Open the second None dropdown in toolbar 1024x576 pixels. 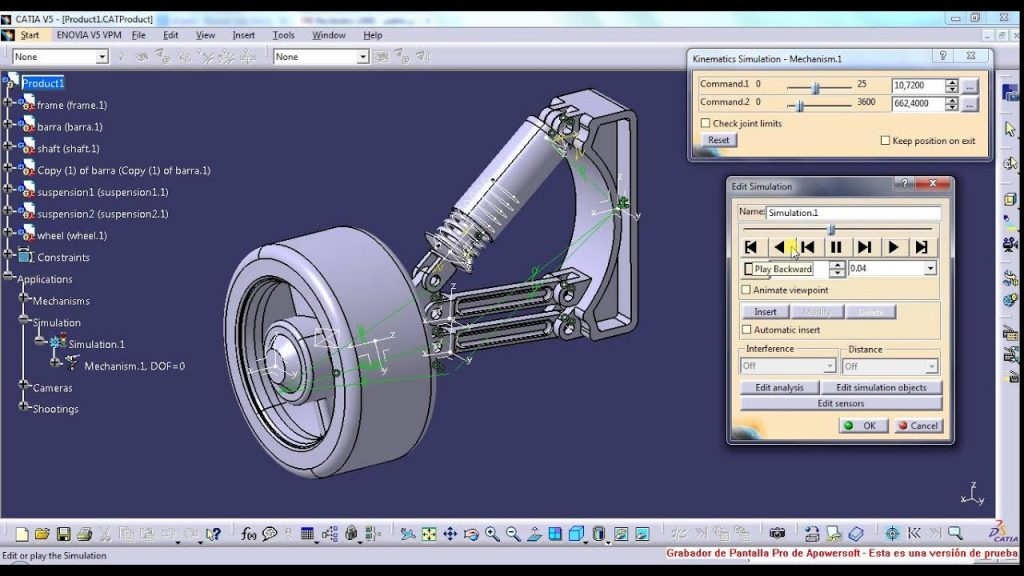point(362,57)
